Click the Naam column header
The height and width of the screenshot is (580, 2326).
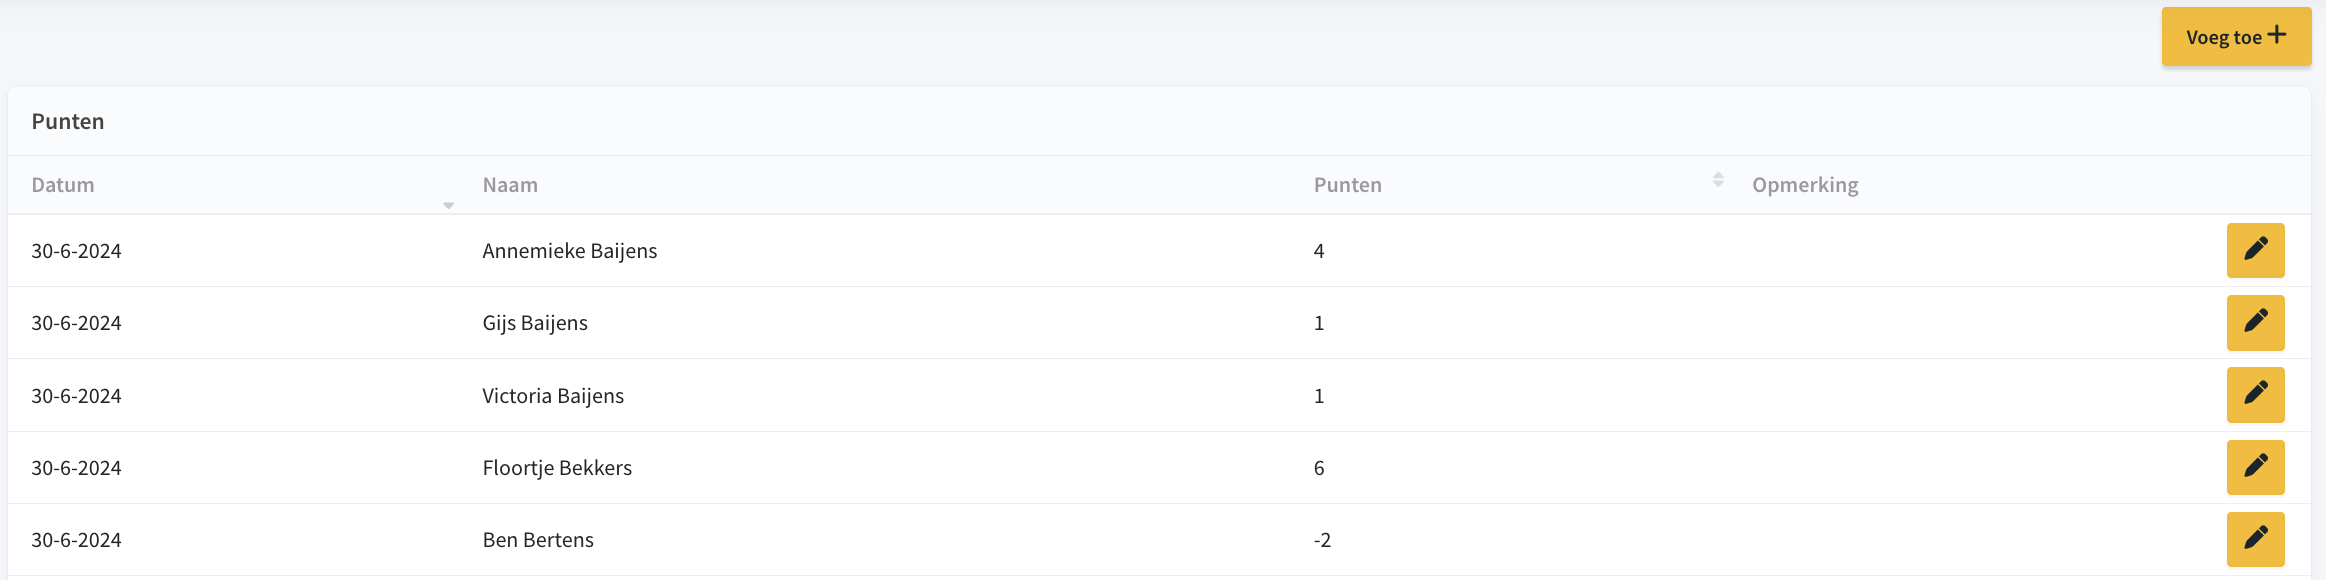click(x=510, y=185)
